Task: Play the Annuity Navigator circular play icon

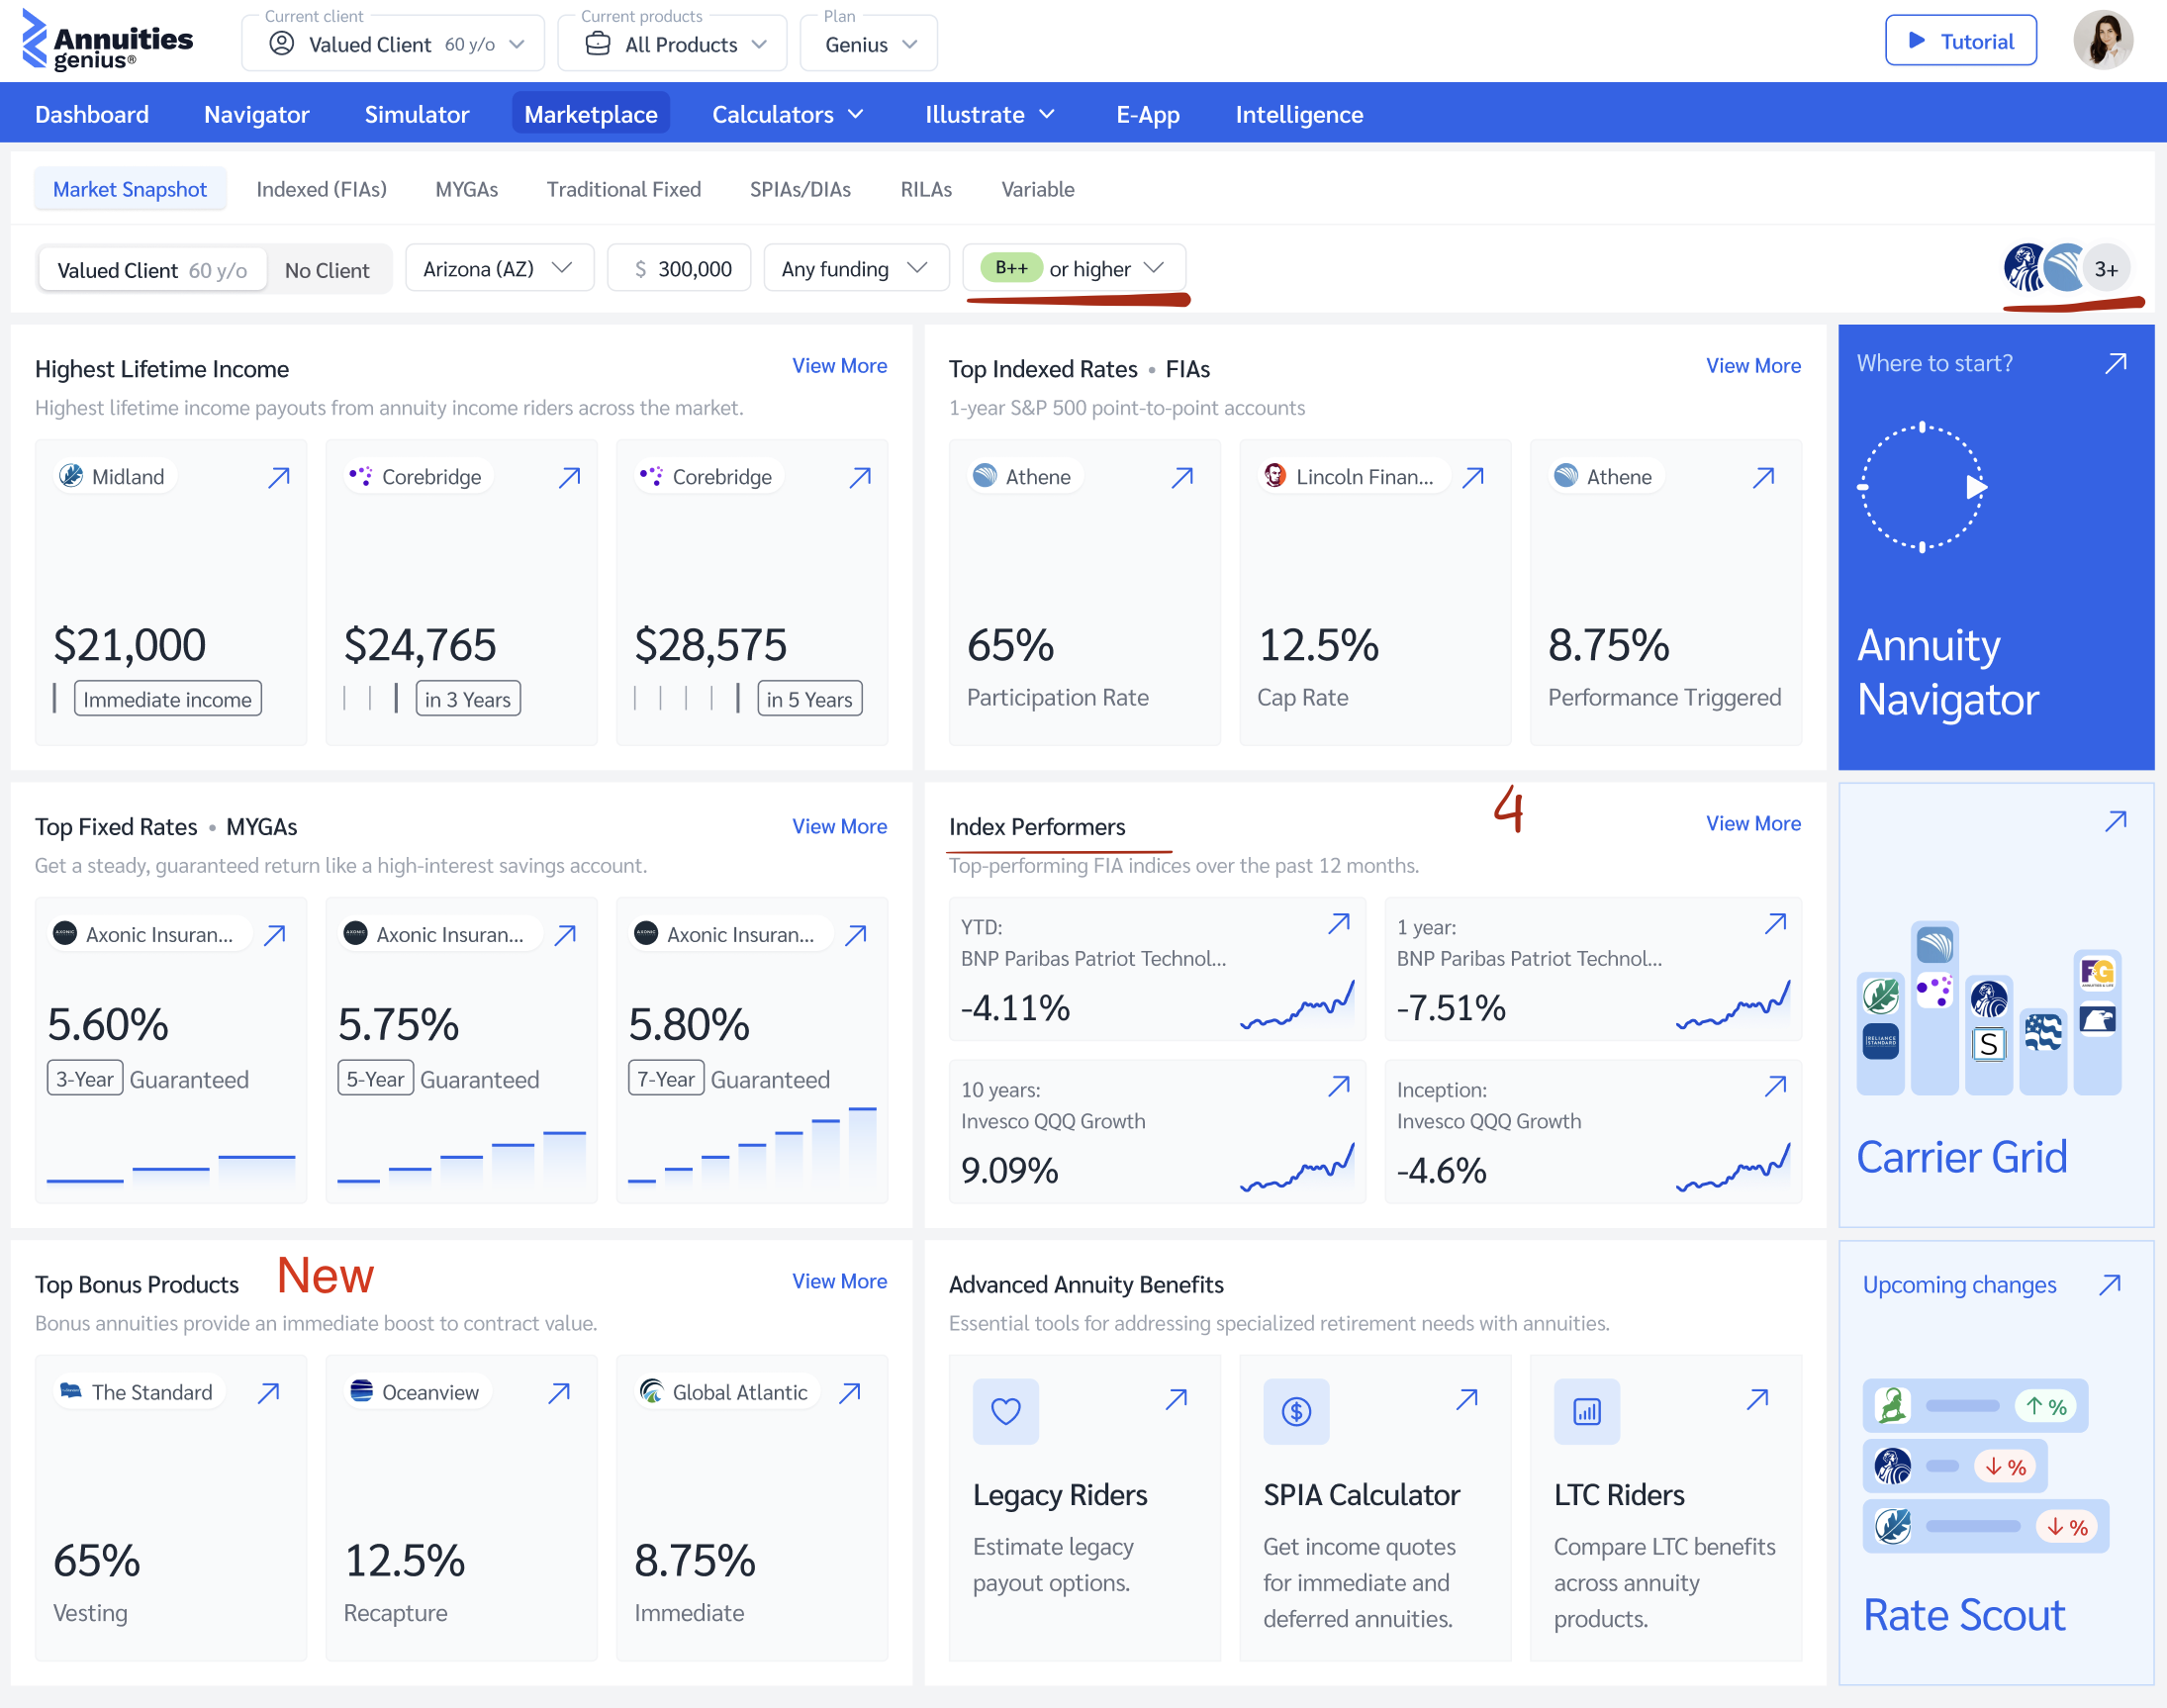Action: click(1923, 487)
